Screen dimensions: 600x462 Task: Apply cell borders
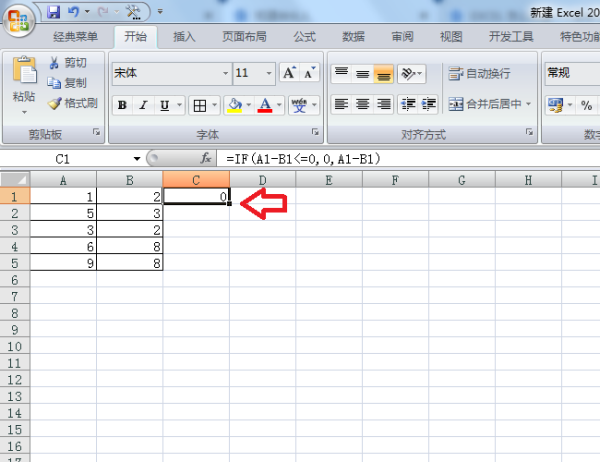200,105
